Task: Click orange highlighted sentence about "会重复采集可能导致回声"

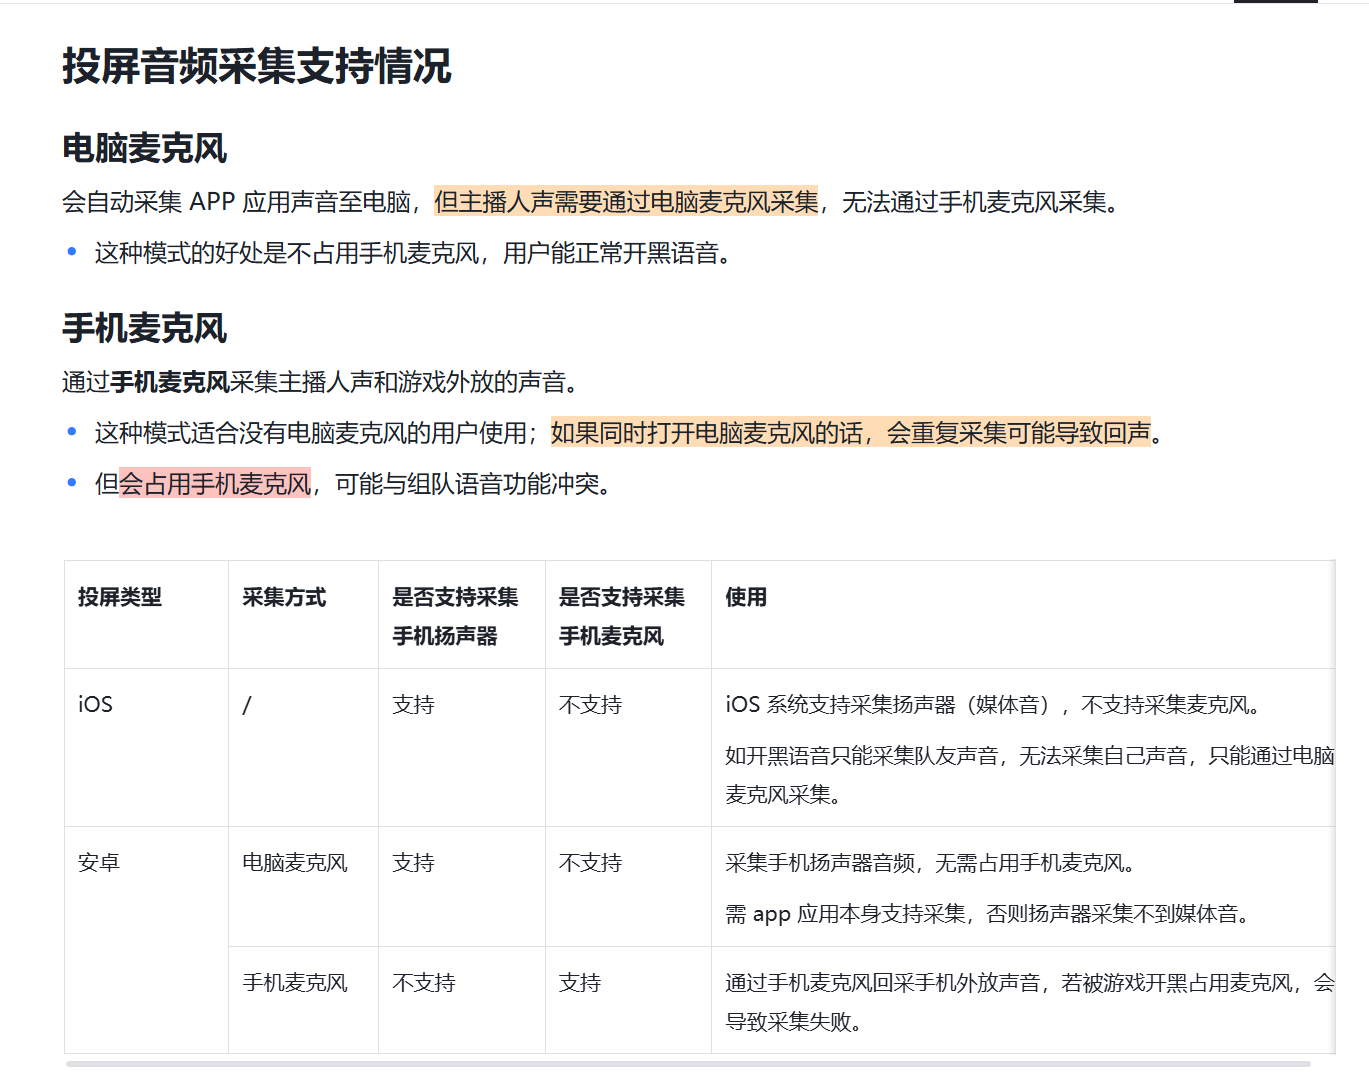Action: point(850,433)
